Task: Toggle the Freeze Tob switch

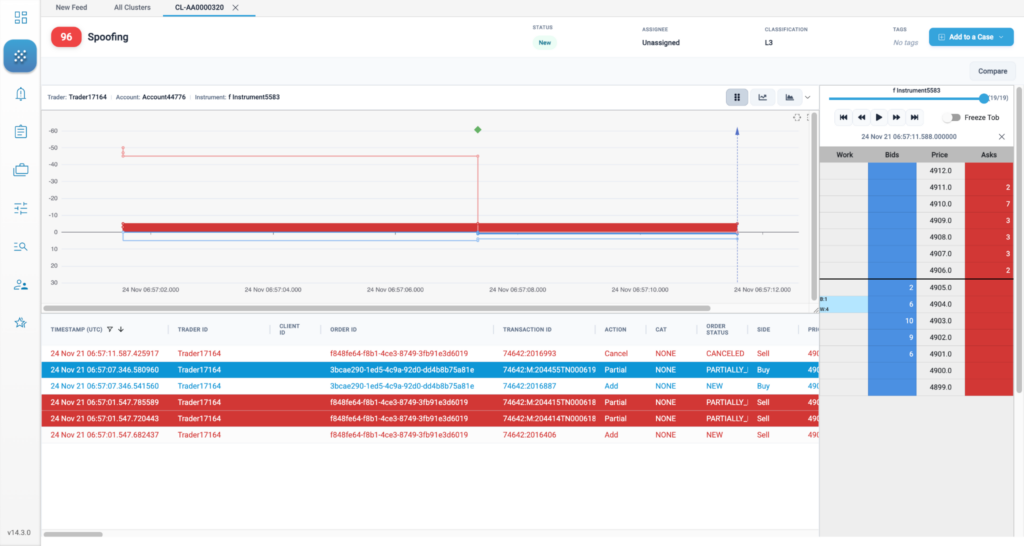Action: click(952, 118)
